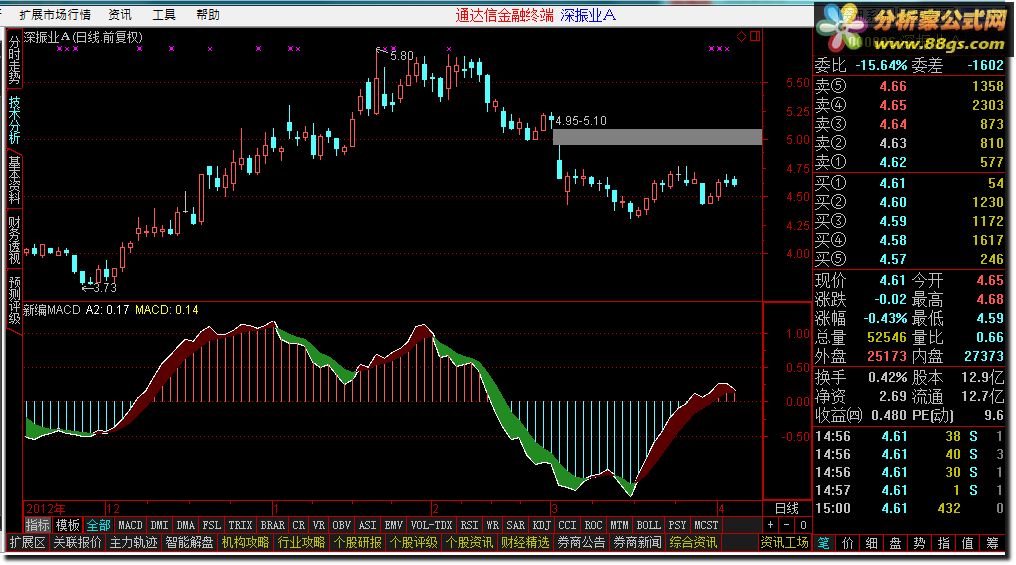Switch indicator to FSL
1016x565 pixels.
[212, 525]
